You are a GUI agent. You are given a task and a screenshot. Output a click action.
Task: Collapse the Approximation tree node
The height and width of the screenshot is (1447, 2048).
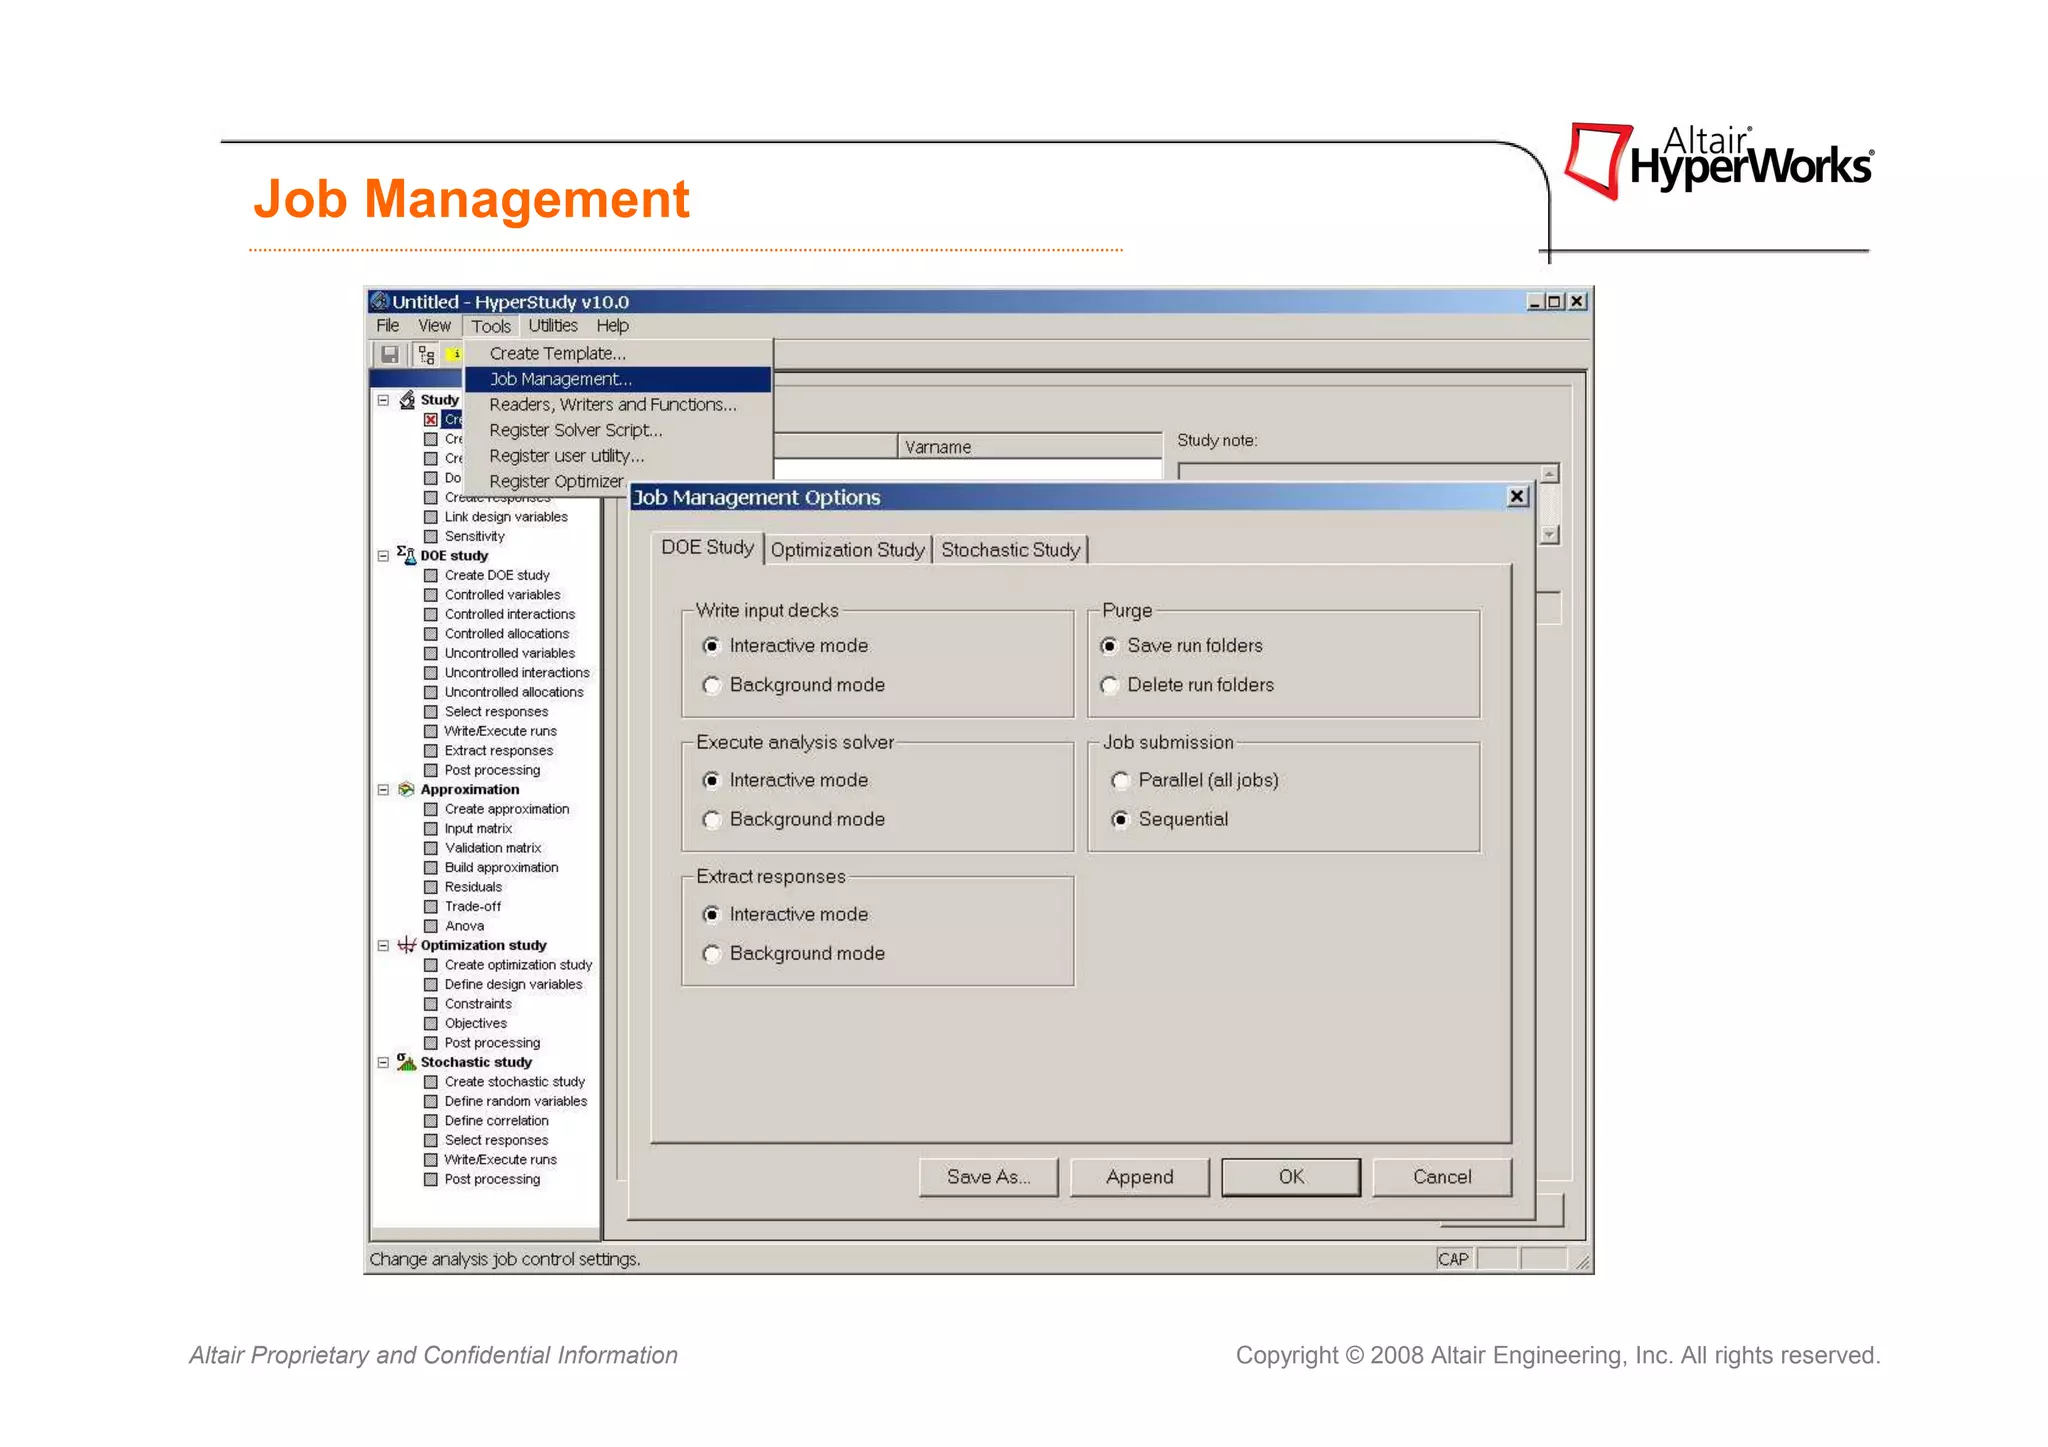383,790
